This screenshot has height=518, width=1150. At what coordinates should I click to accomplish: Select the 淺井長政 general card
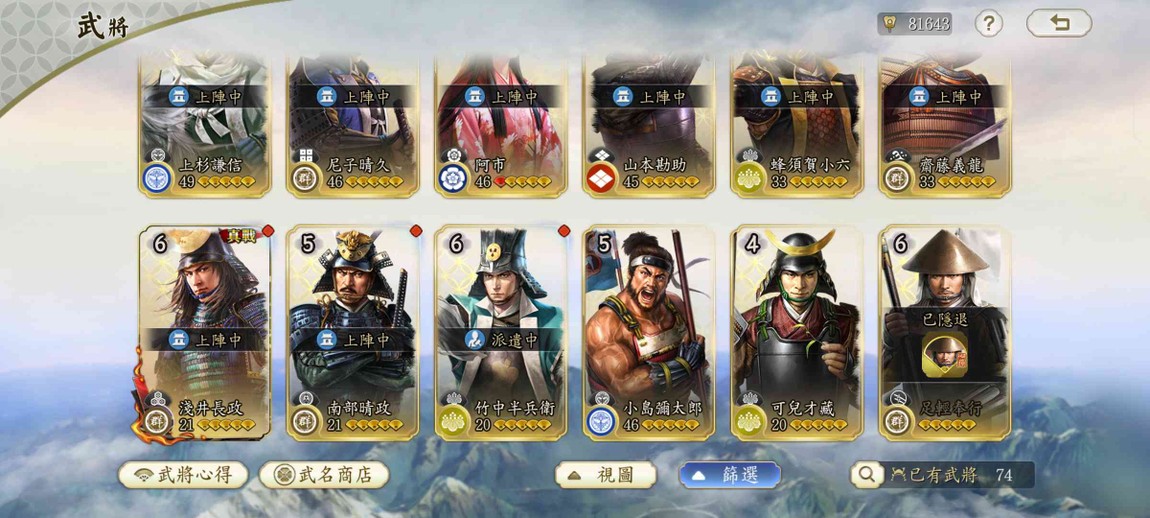pyautogui.click(x=205, y=332)
